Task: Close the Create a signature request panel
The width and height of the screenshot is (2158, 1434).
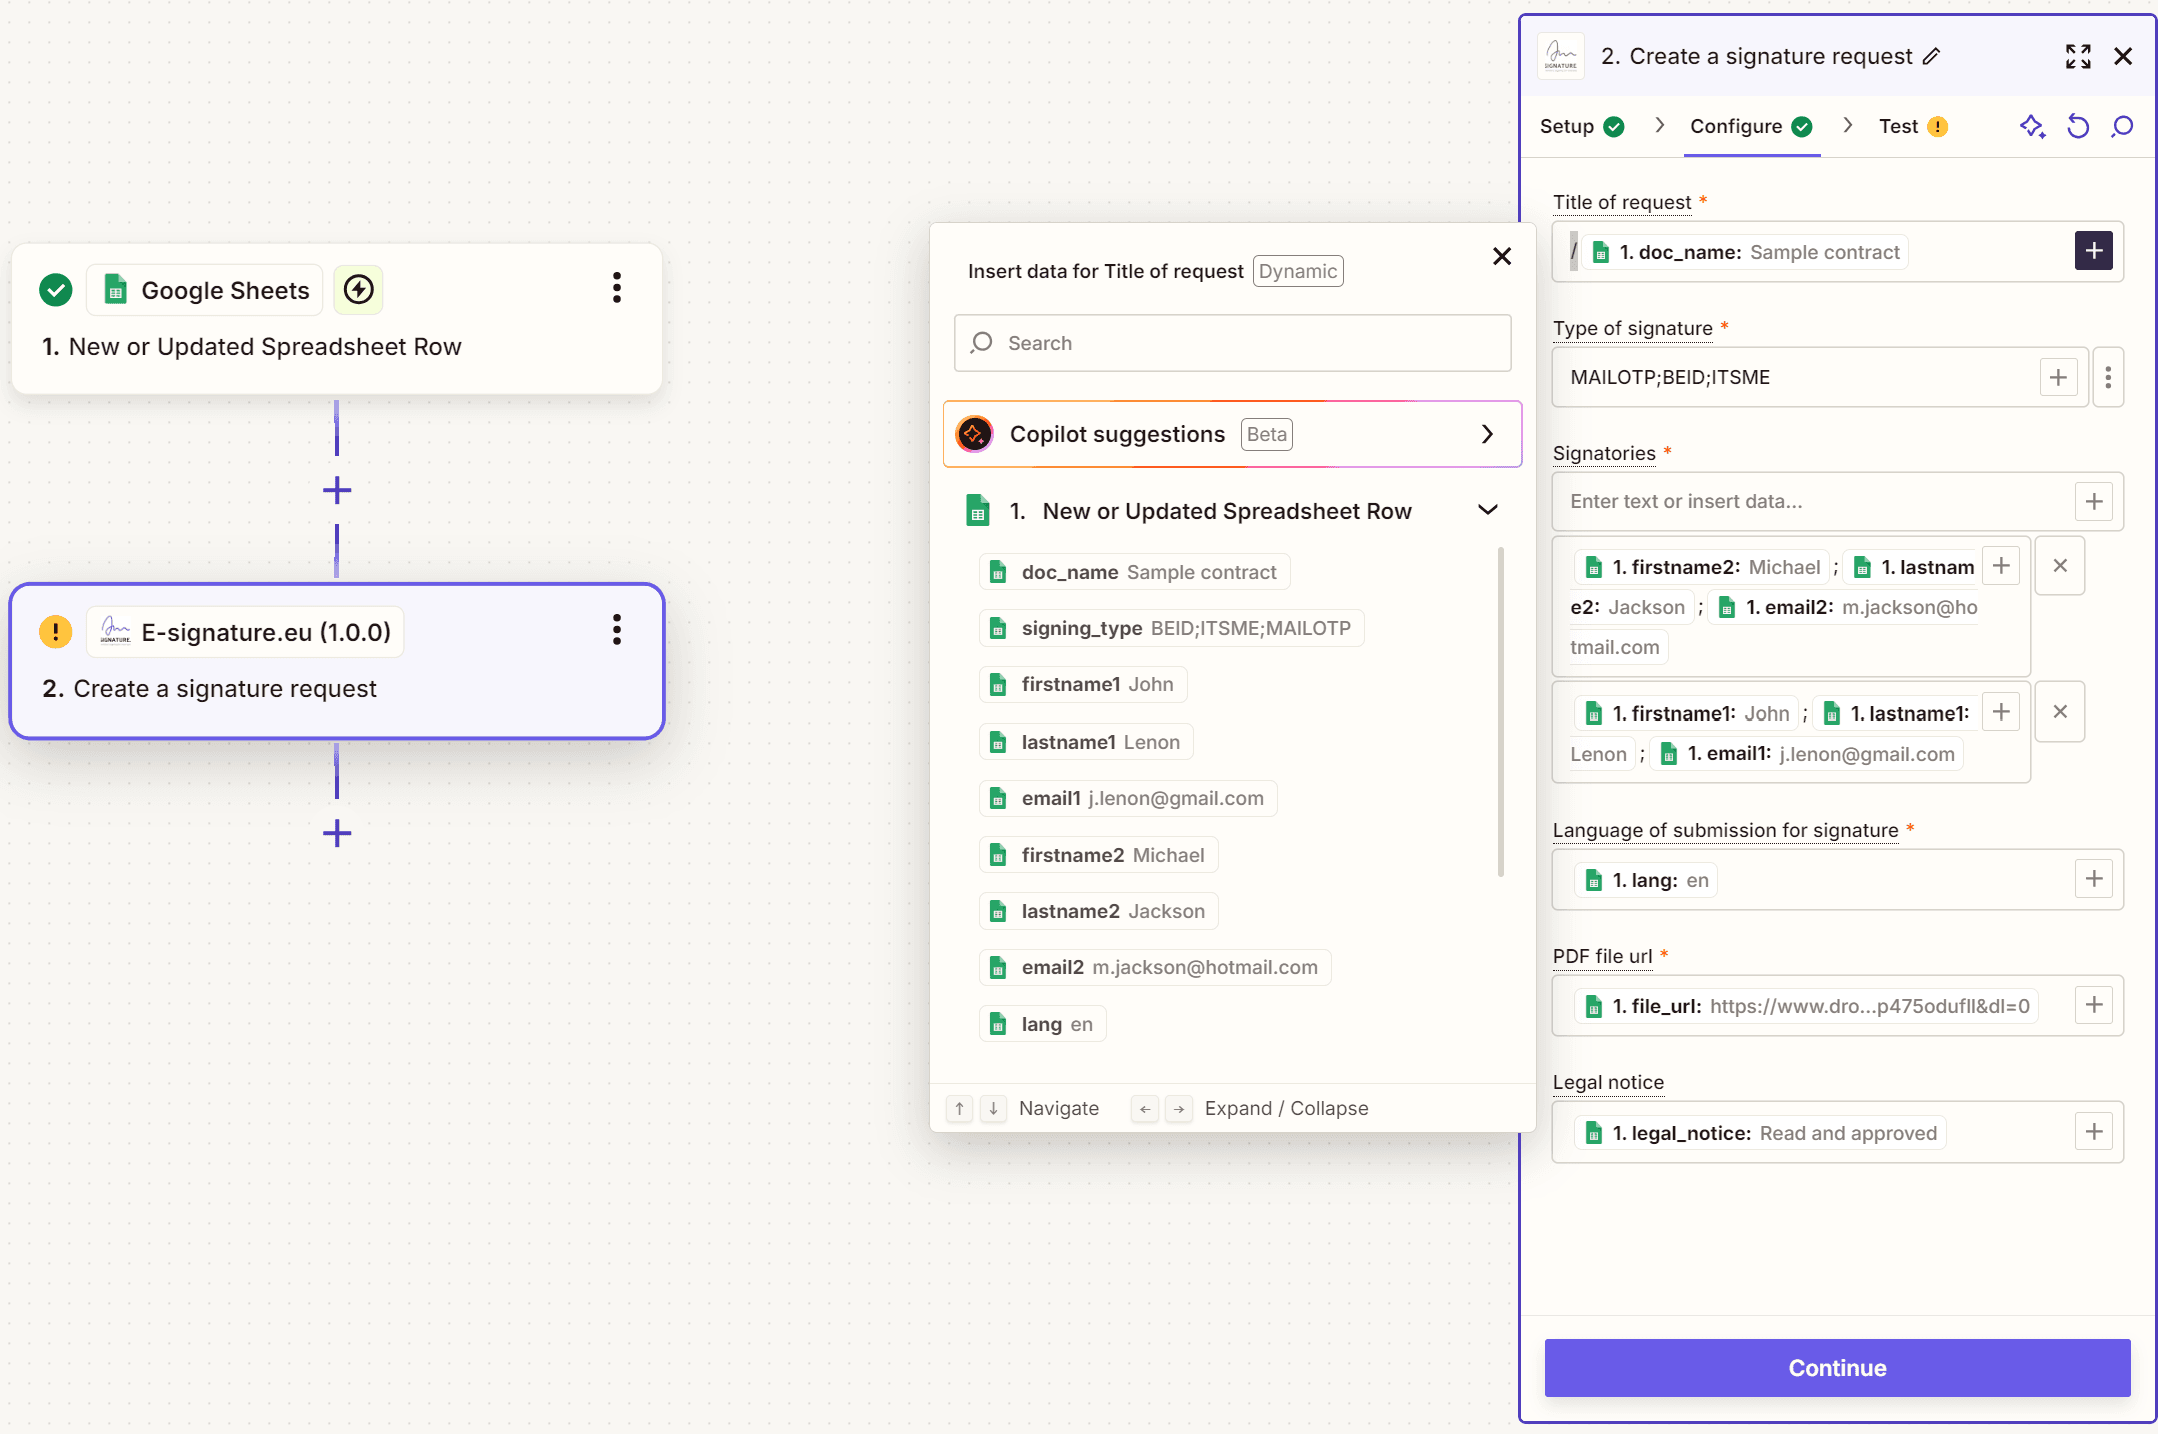Action: click(2123, 56)
